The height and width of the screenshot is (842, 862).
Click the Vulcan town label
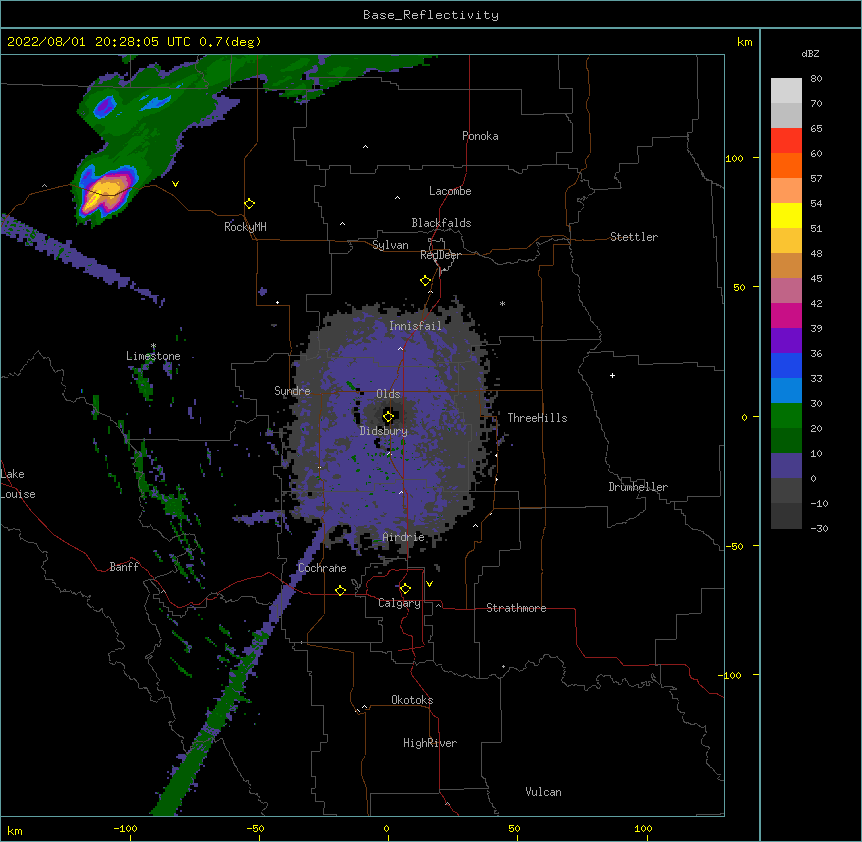click(543, 792)
